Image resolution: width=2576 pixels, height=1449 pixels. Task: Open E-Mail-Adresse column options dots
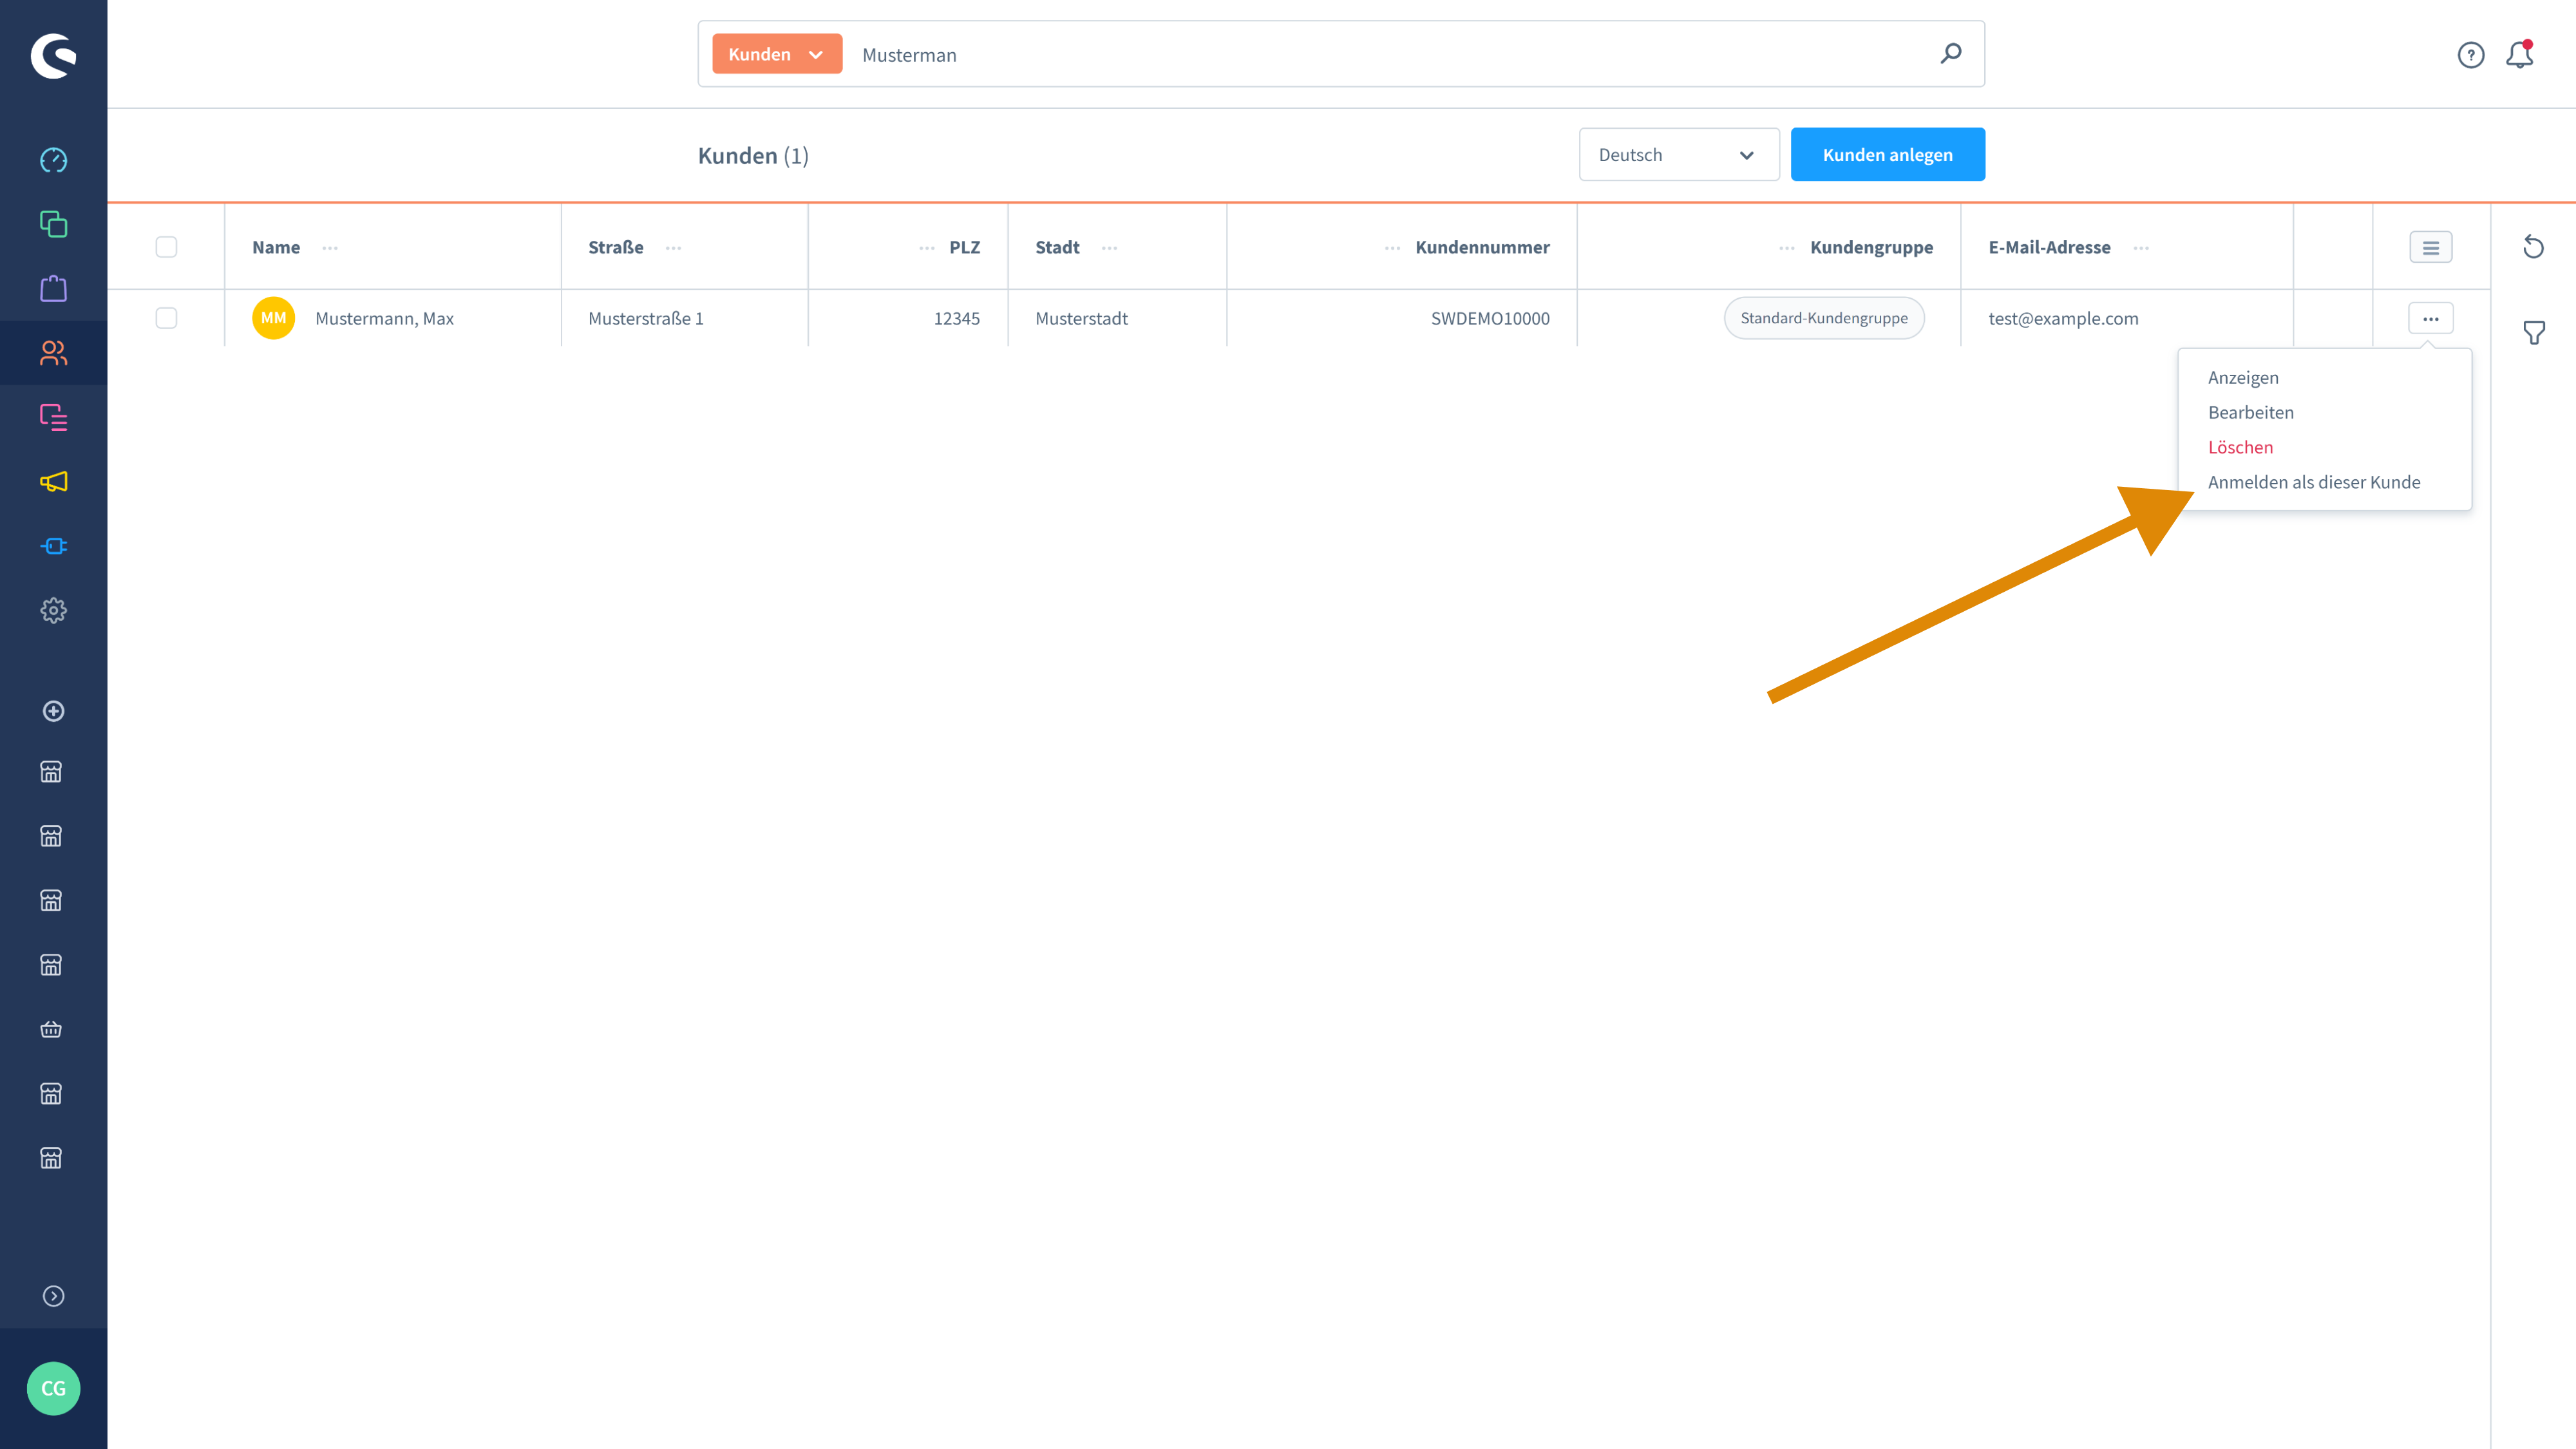[2141, 248]
